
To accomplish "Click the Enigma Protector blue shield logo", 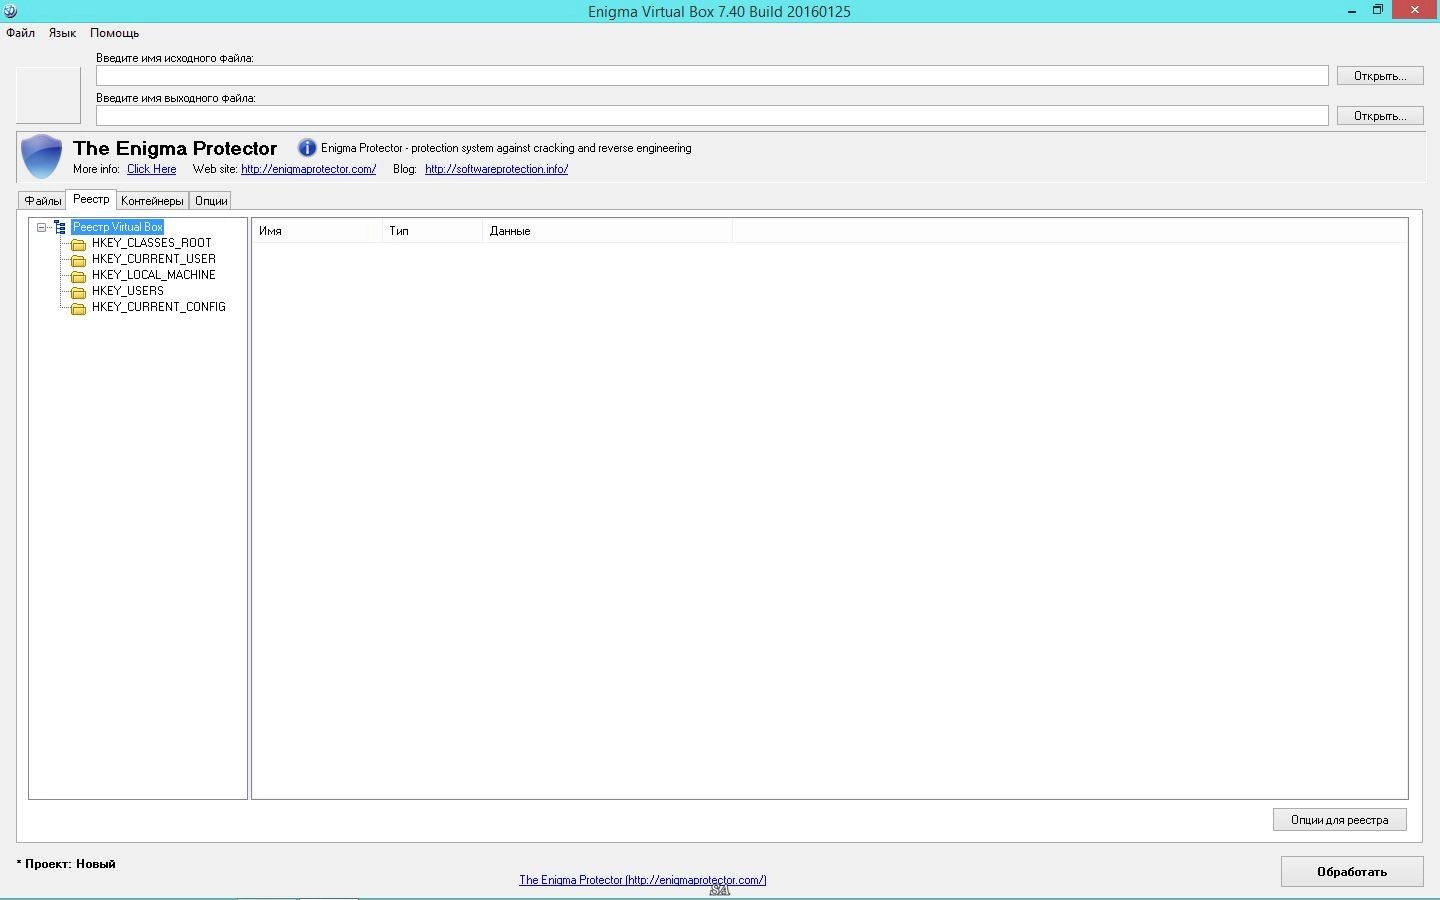I will pos(42,157).
